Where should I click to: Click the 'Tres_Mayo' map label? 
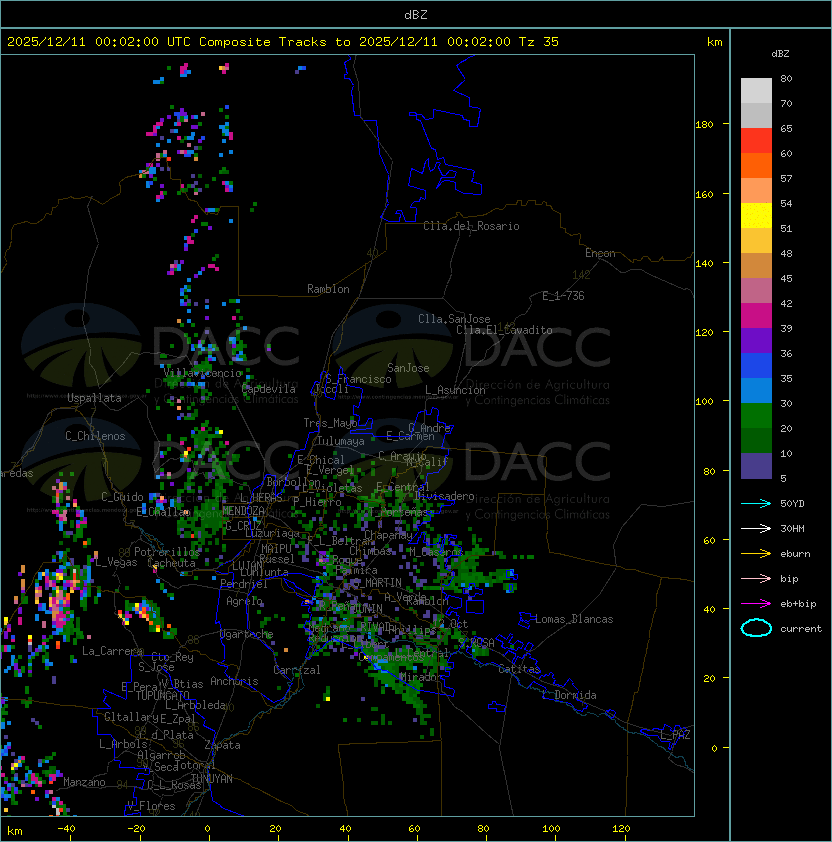pos(330,423)
